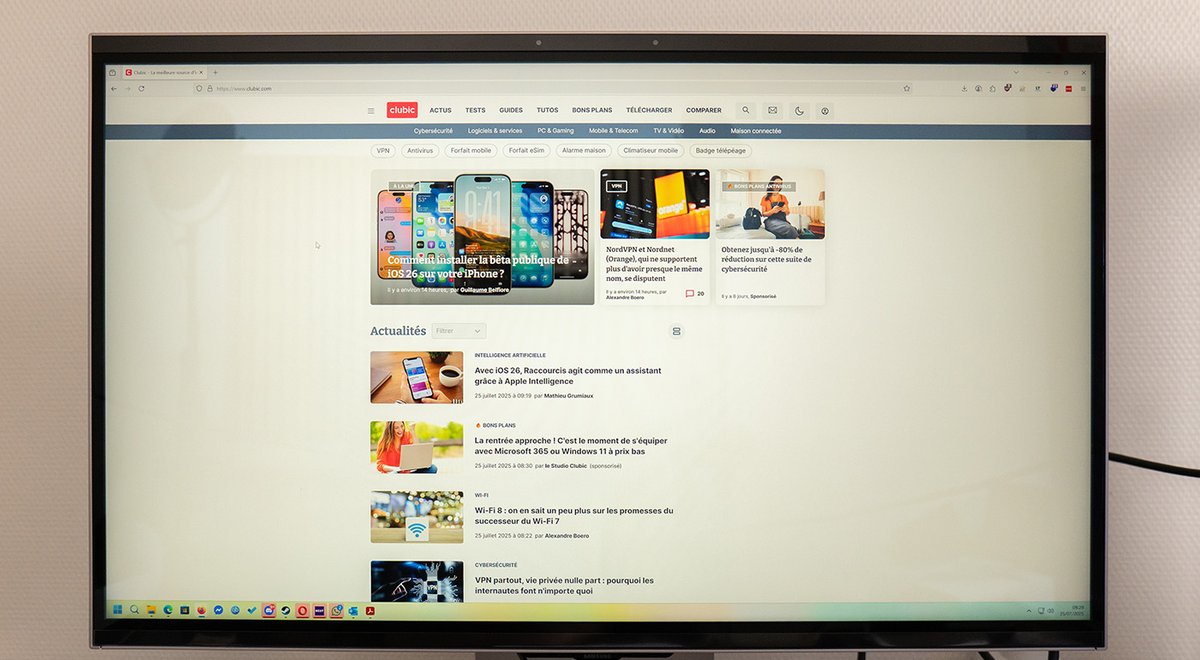
Task: Open the Clubic hamburger menu
Action: point(371,111)
